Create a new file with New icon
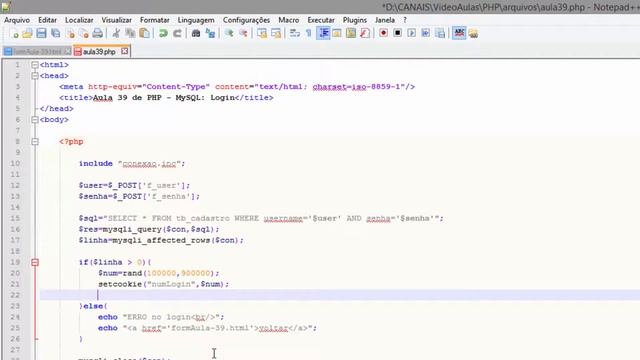This screenshot has width=640, height=360. click(x=14, y=33)
